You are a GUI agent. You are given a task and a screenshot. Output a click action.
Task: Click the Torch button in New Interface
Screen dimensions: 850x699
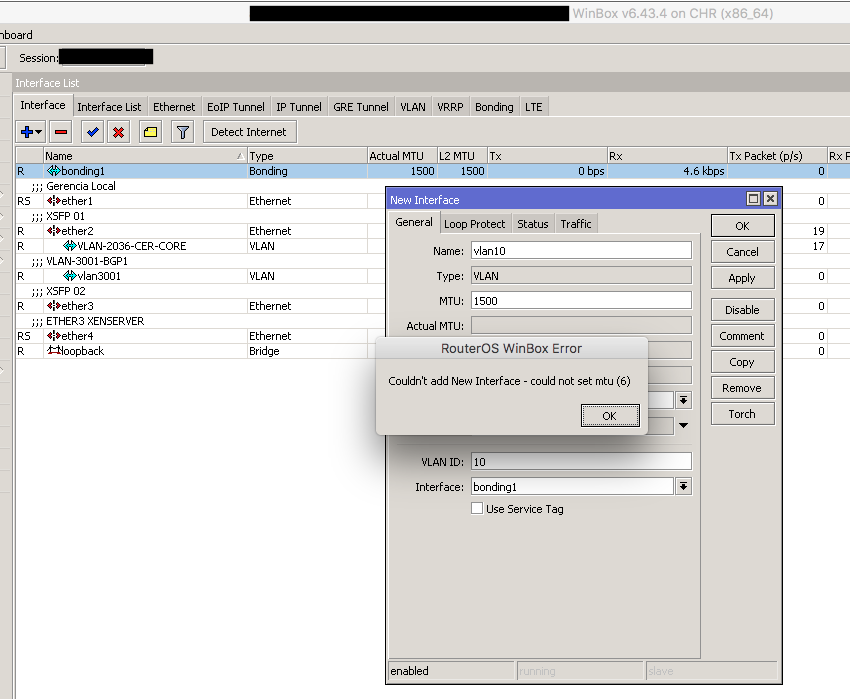coord(741,414)
